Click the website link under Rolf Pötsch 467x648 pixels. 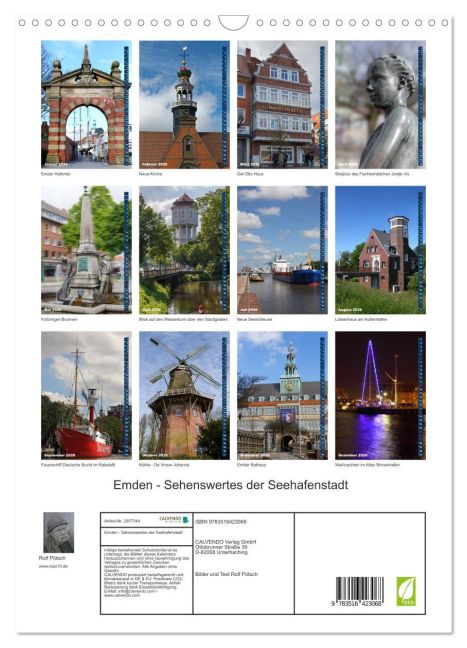[x=53, y=566]
